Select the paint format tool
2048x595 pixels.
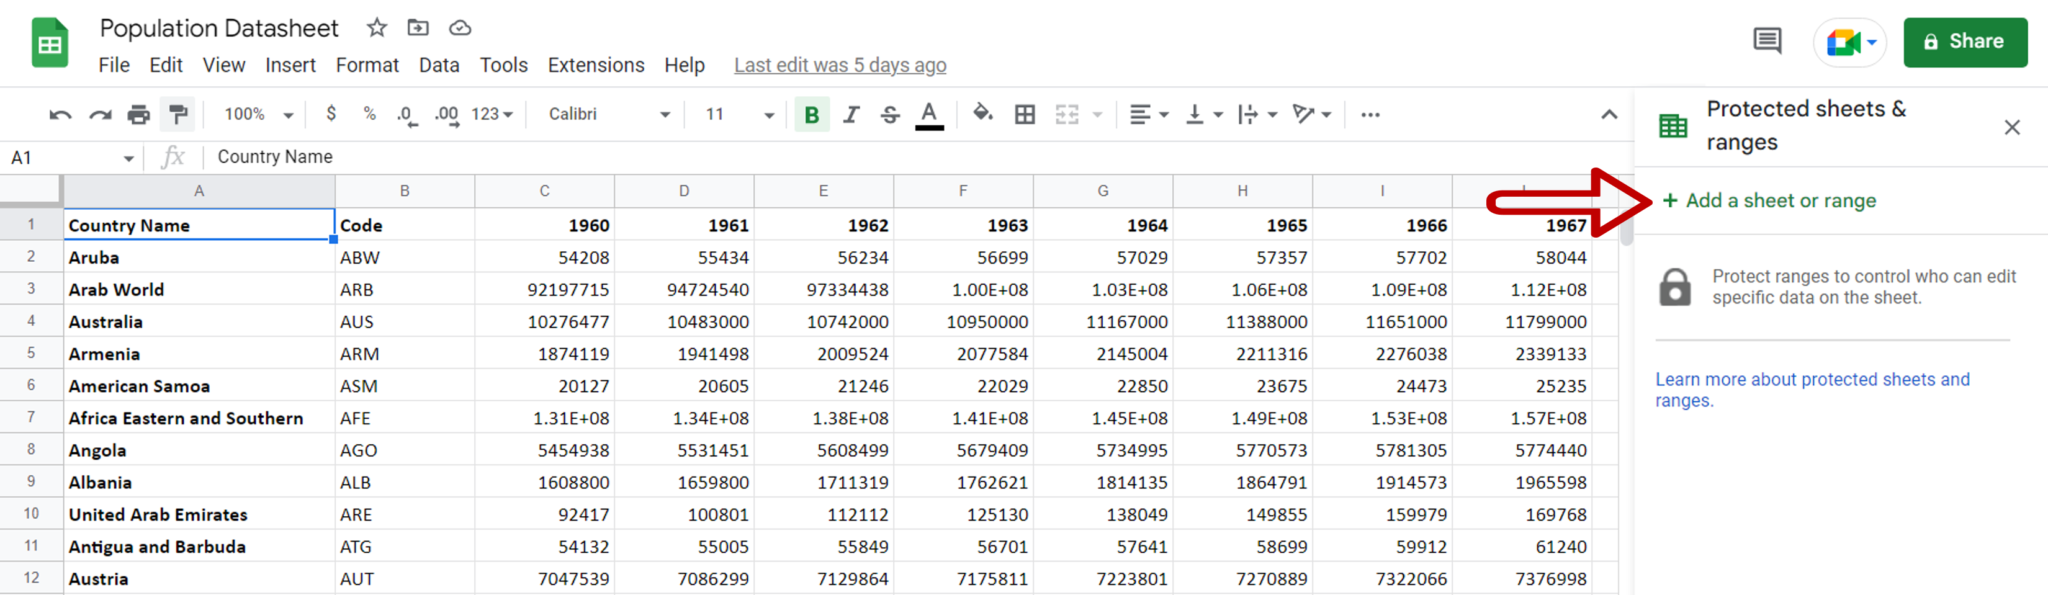click(179, 115)
